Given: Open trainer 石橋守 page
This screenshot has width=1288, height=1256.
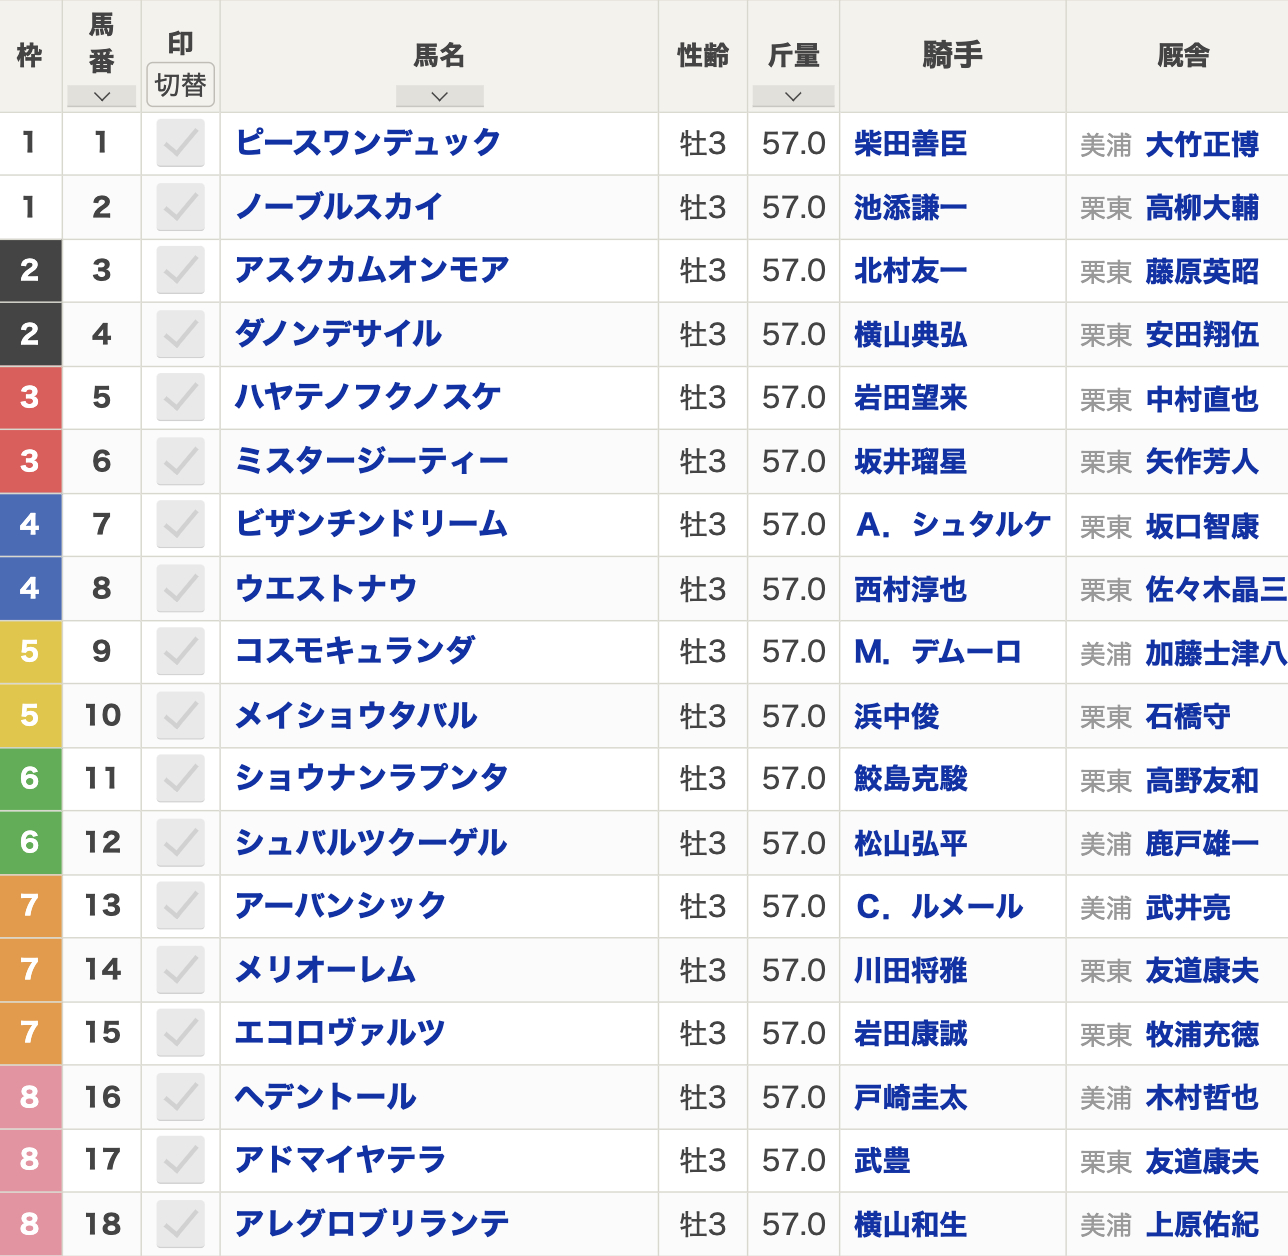Looking at the screenshot, I should pos(1188,717).
